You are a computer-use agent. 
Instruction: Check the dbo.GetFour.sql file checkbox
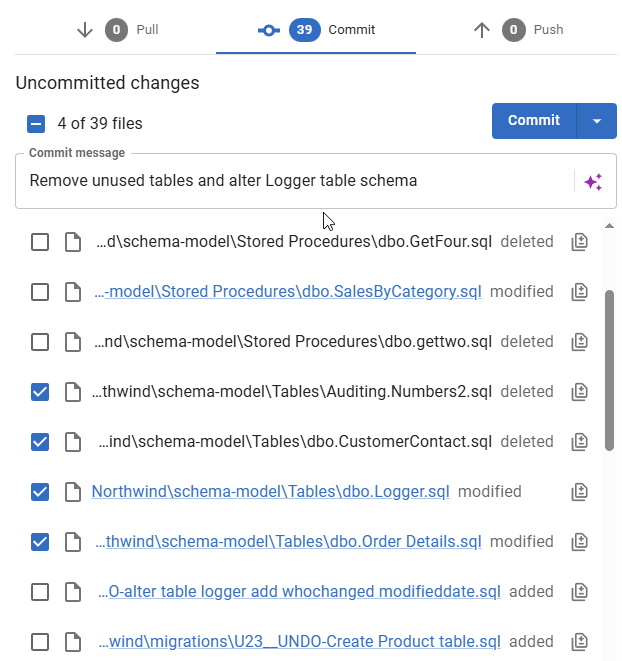40,242
